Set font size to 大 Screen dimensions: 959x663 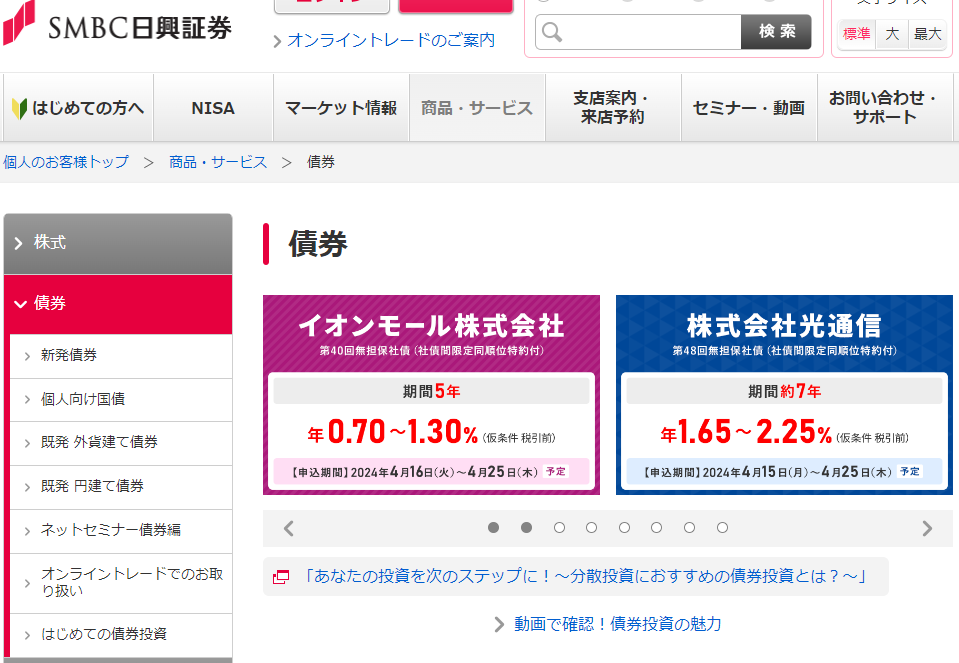click(x=892, y=34)
